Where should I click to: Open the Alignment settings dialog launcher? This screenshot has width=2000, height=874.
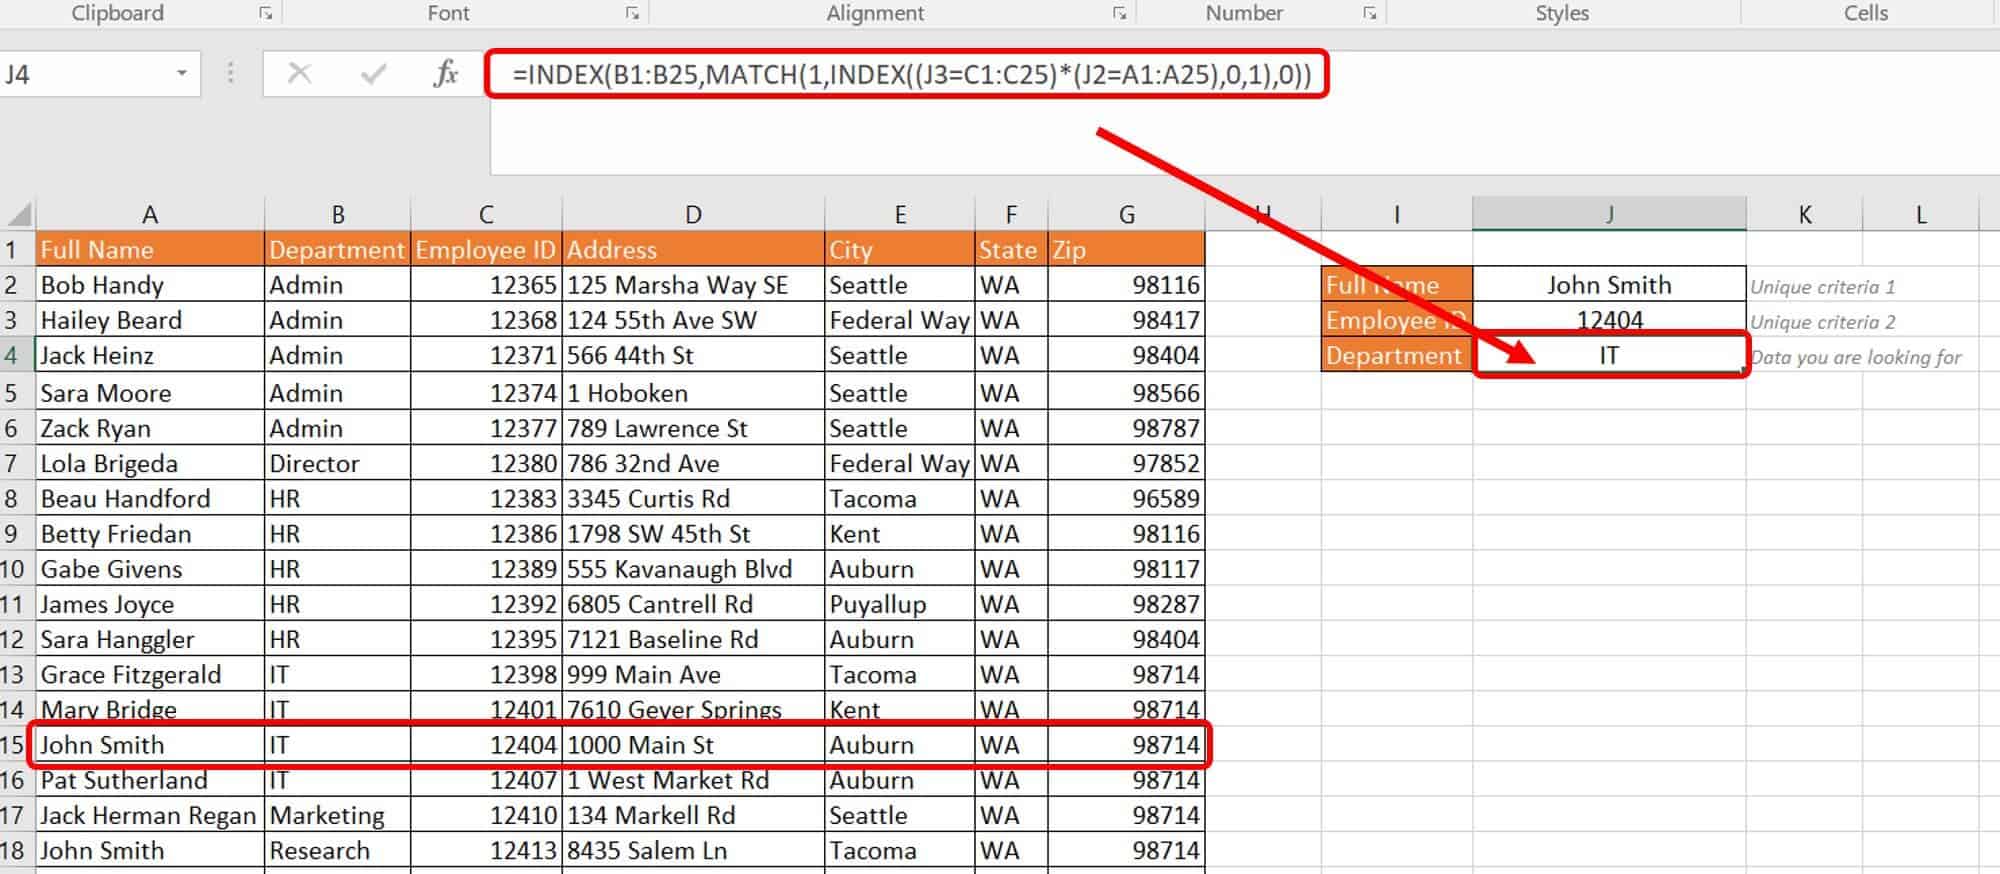[1119, 13]
